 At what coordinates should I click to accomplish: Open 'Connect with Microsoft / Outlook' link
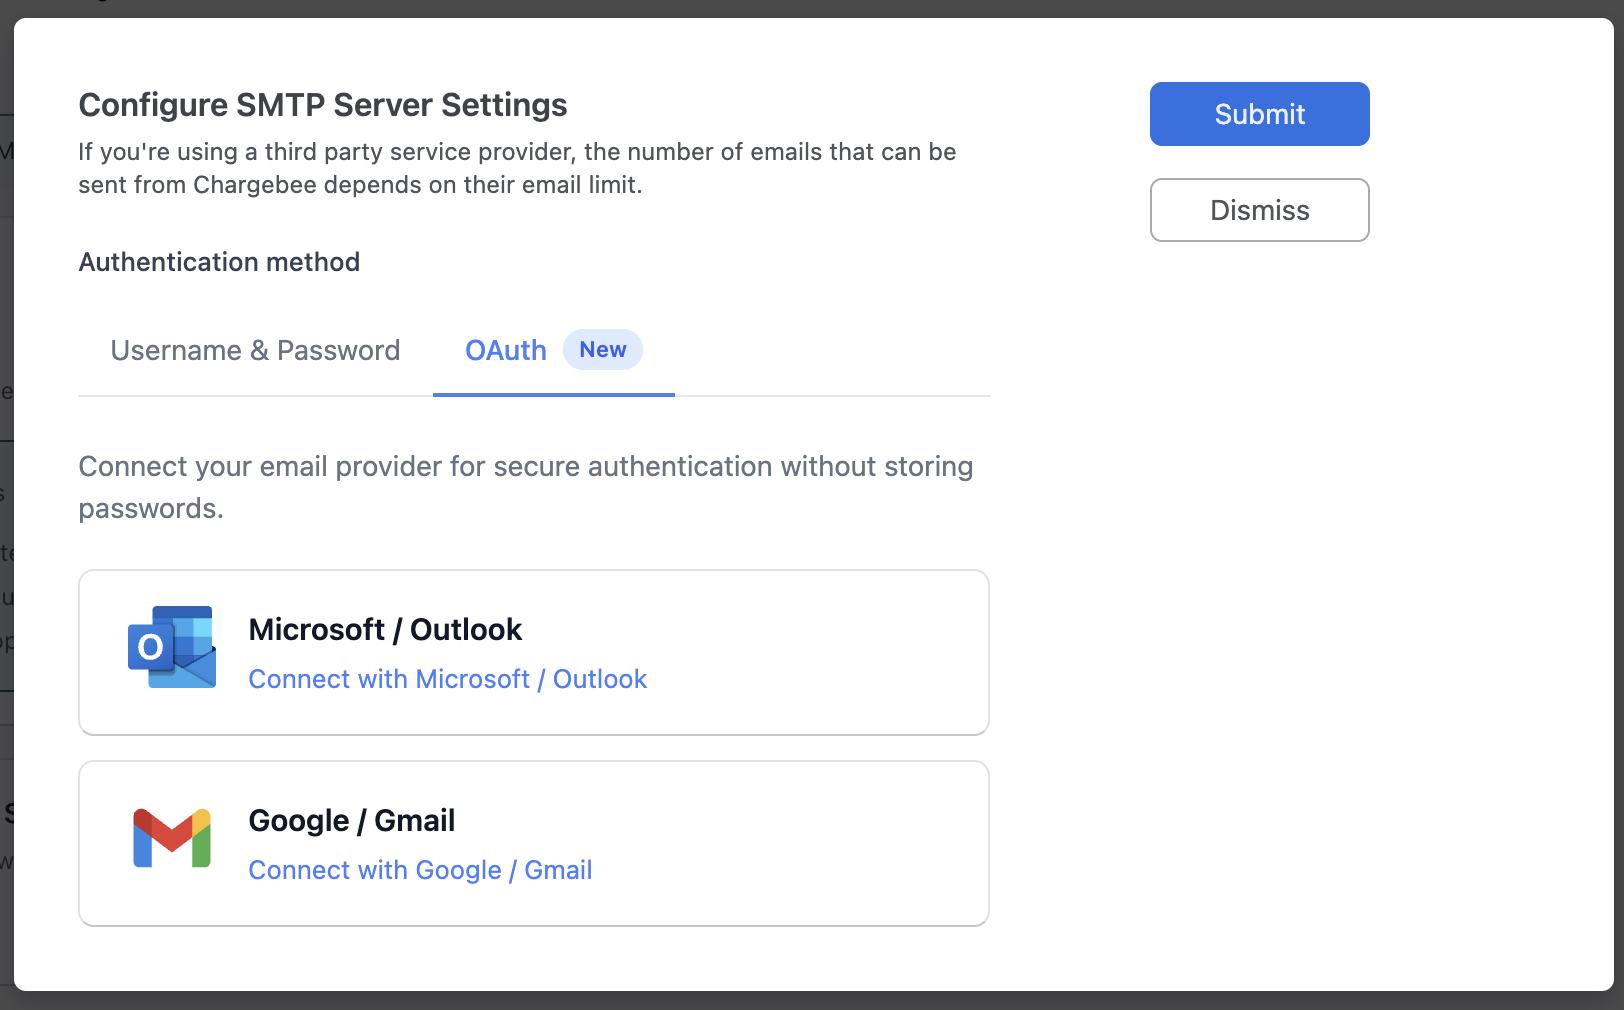coord(447,679)
